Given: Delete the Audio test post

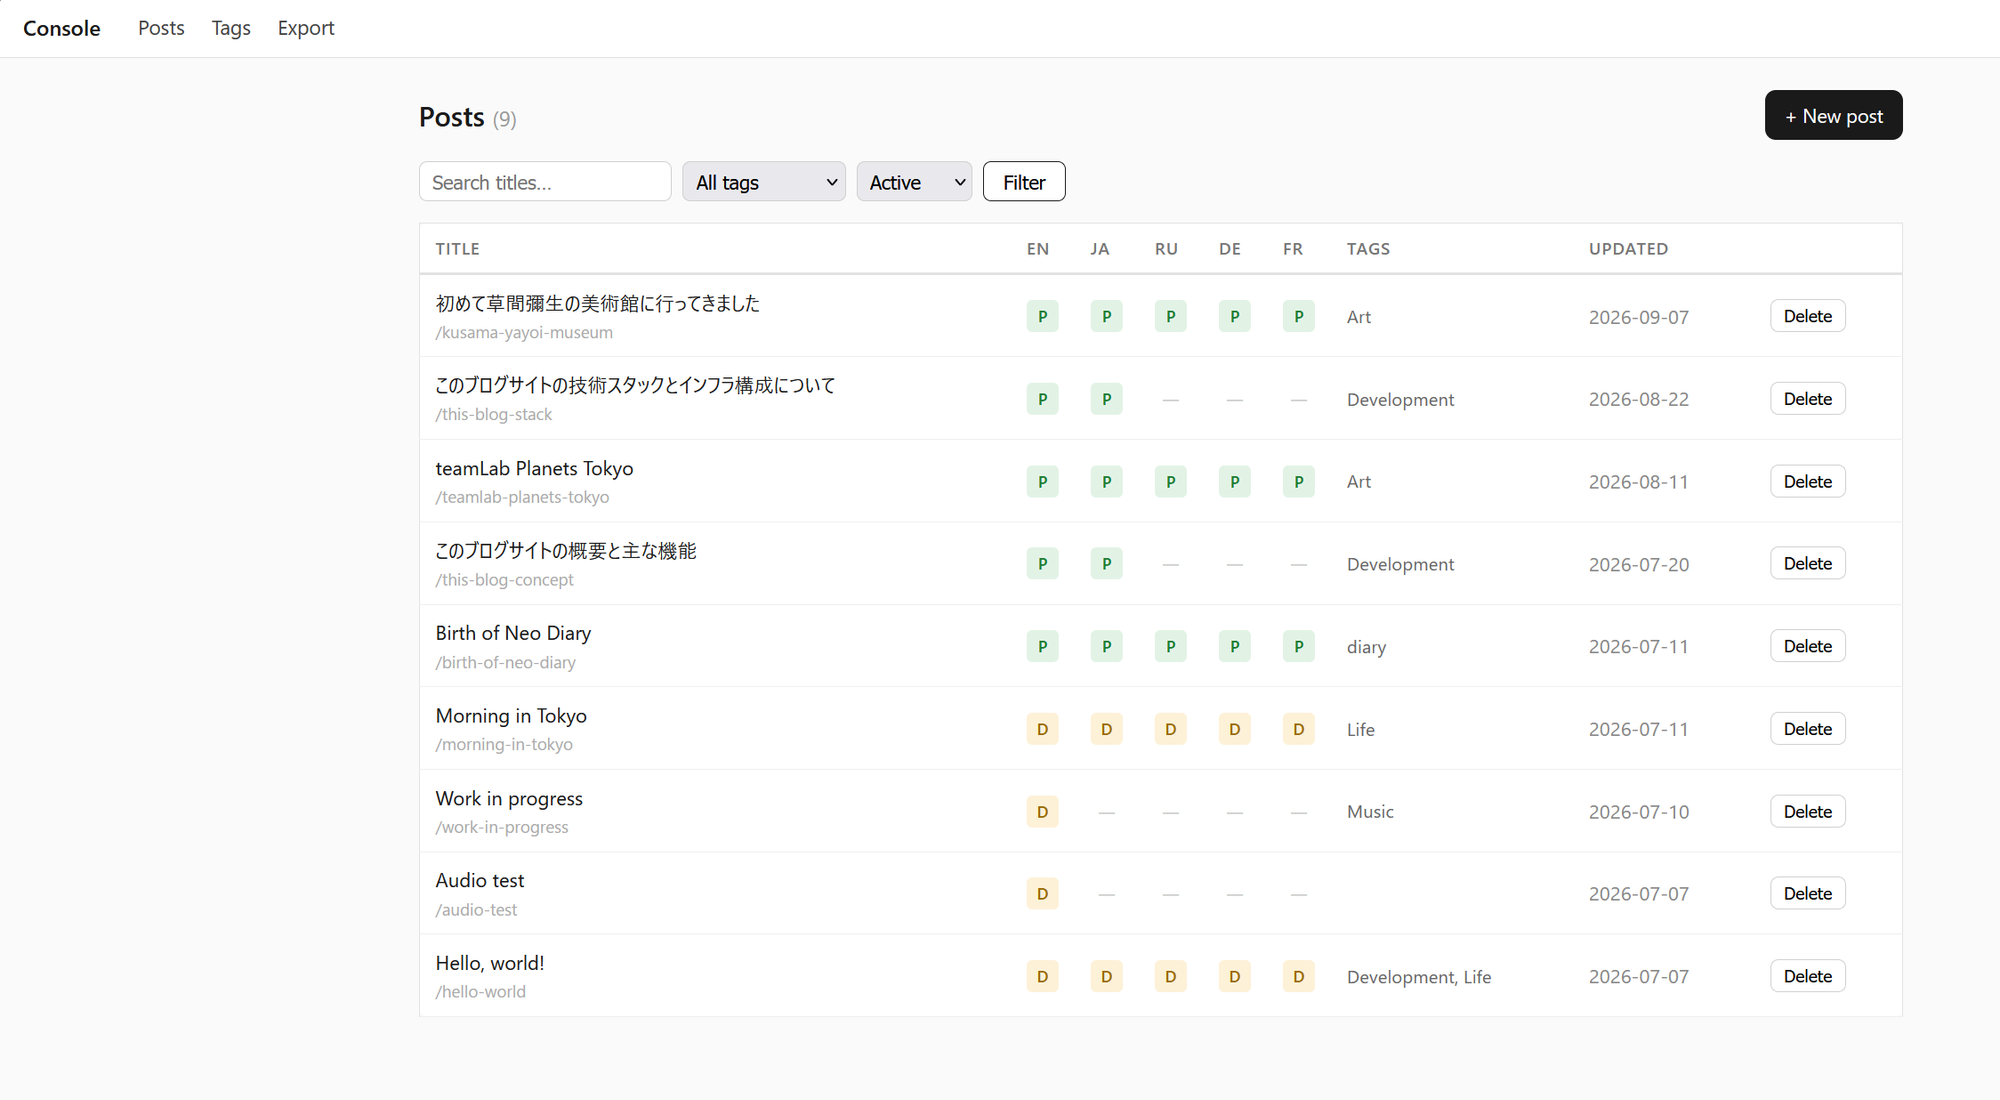Looking at the screenshot, I should [x=1807, y=894].
